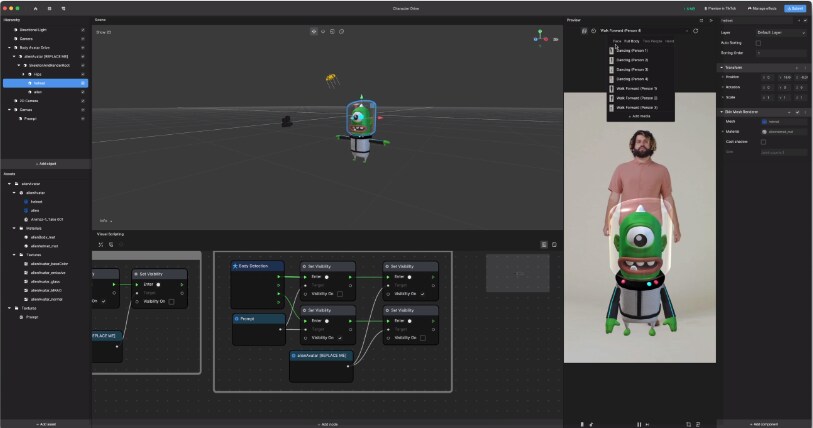Click Add node below Visual Scripting
Image resolution: width=813 pixels, height=428 pixels.
click(x=328, y=424)
